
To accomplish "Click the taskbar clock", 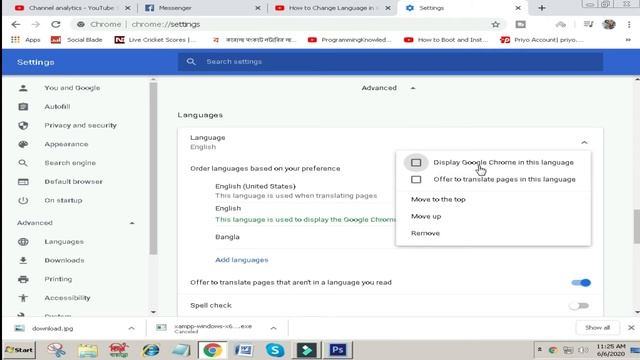I will tap(611, 350).
